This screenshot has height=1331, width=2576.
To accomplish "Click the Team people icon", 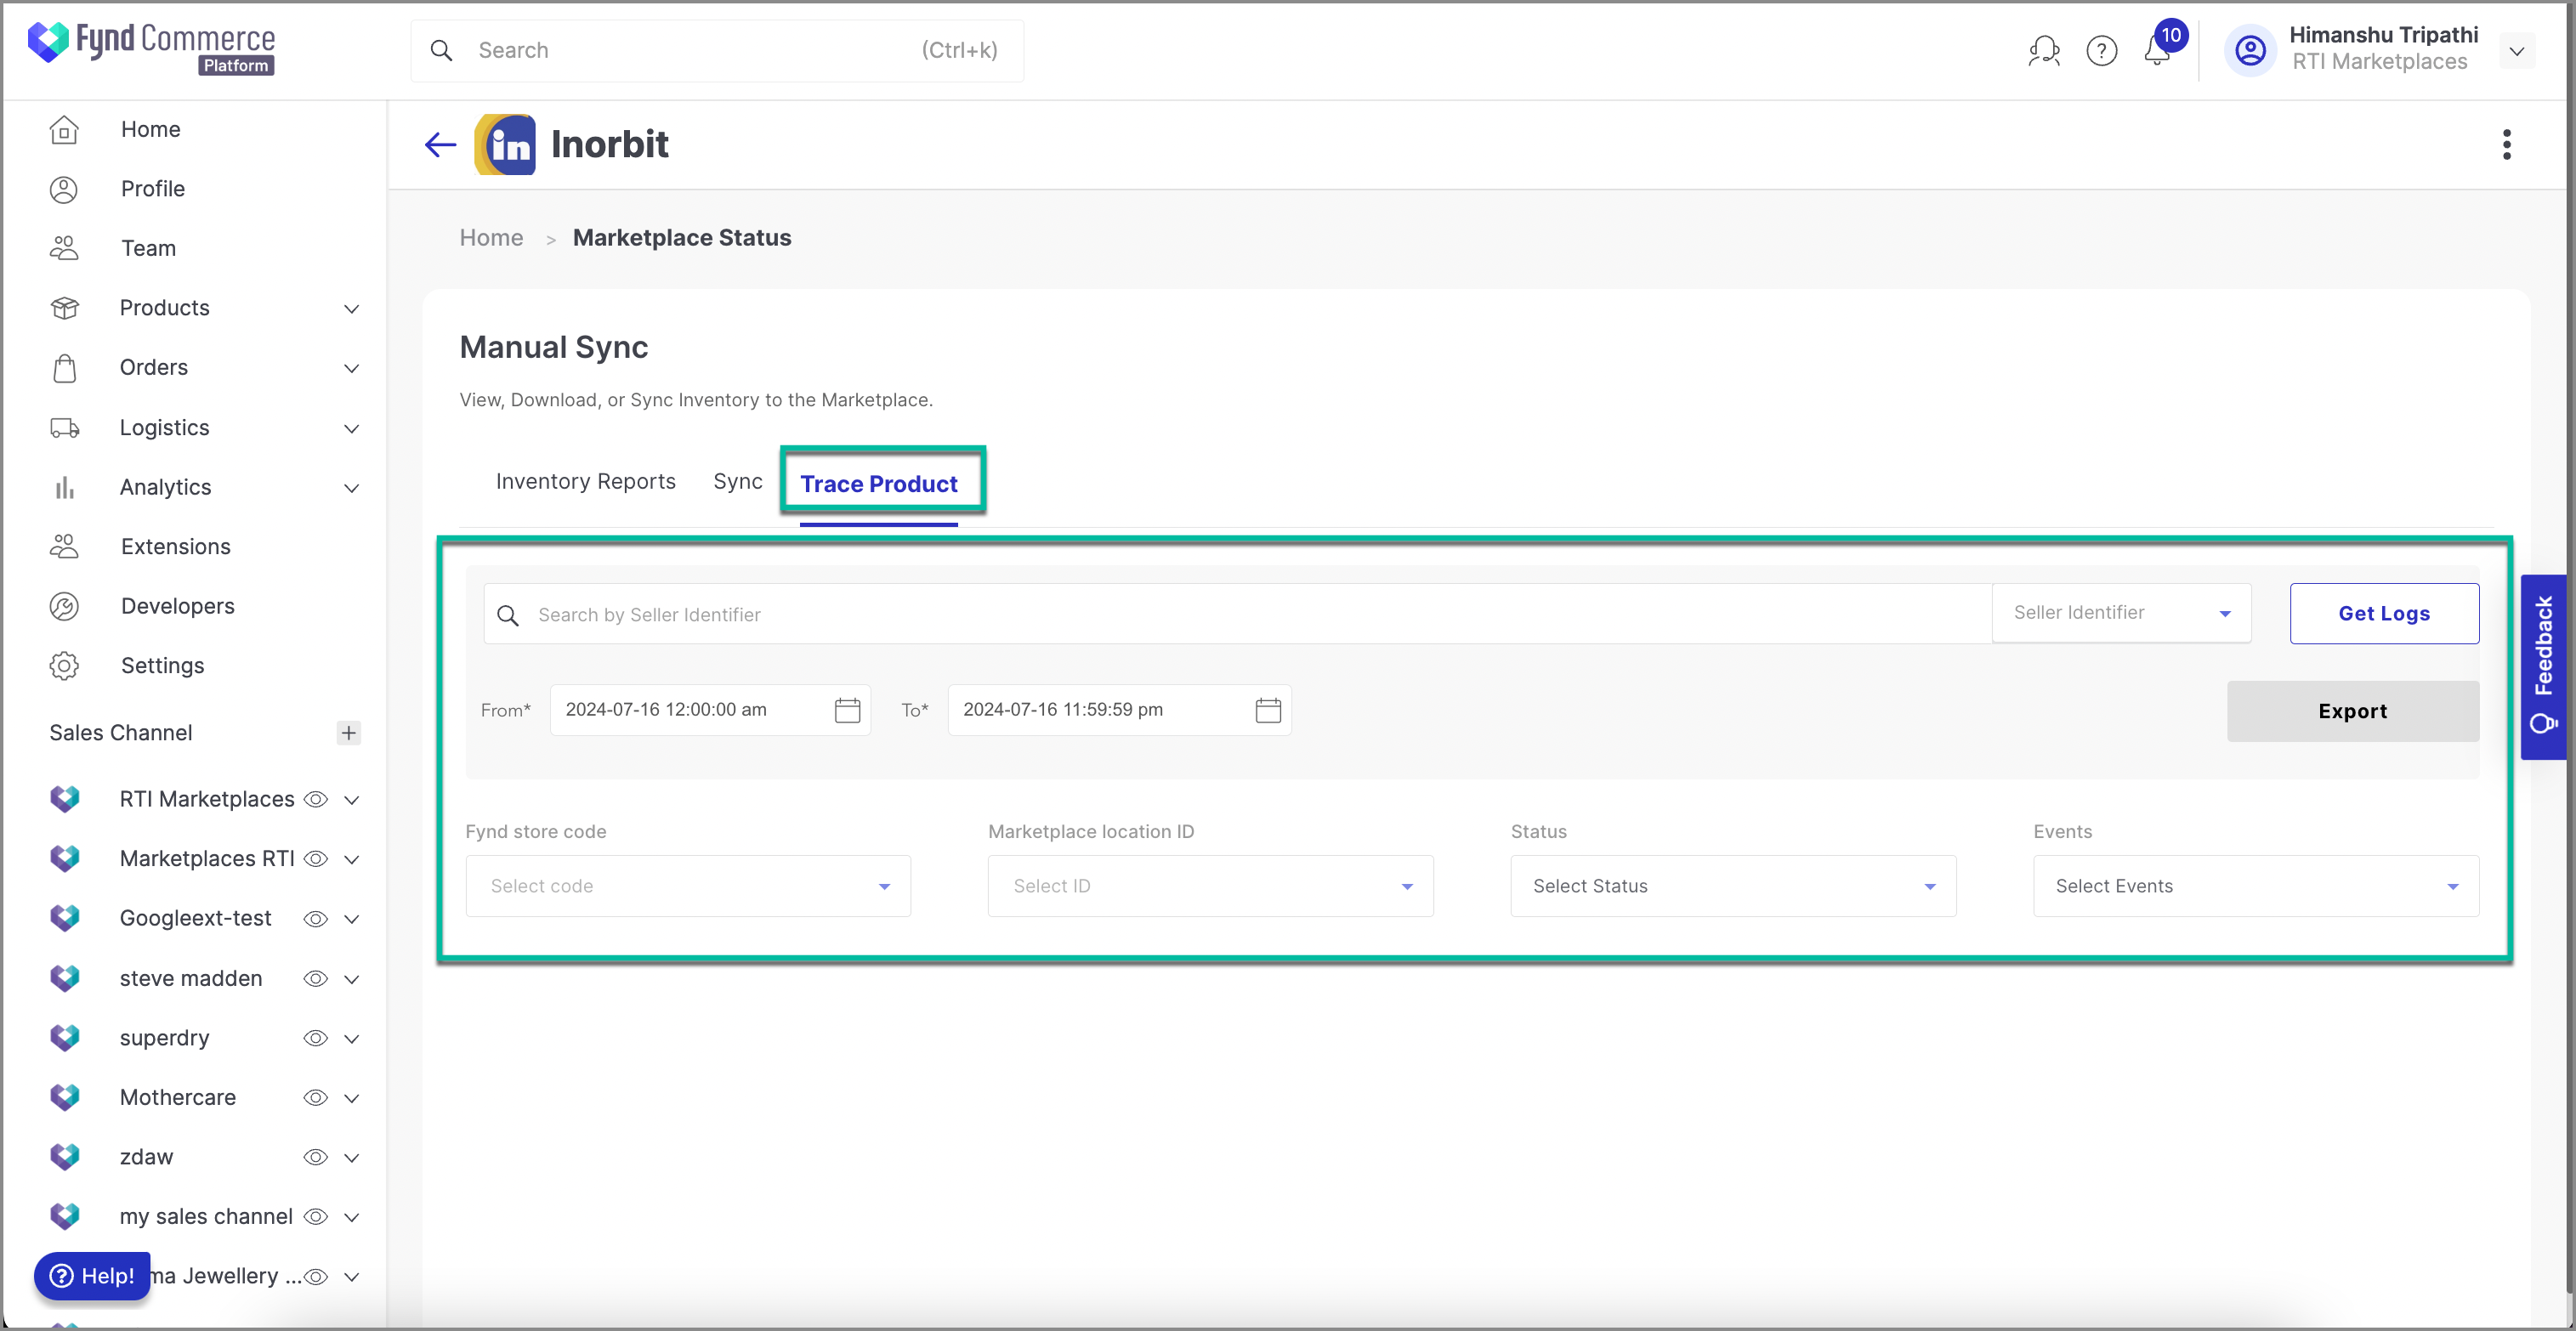I will tap(64, 248).
